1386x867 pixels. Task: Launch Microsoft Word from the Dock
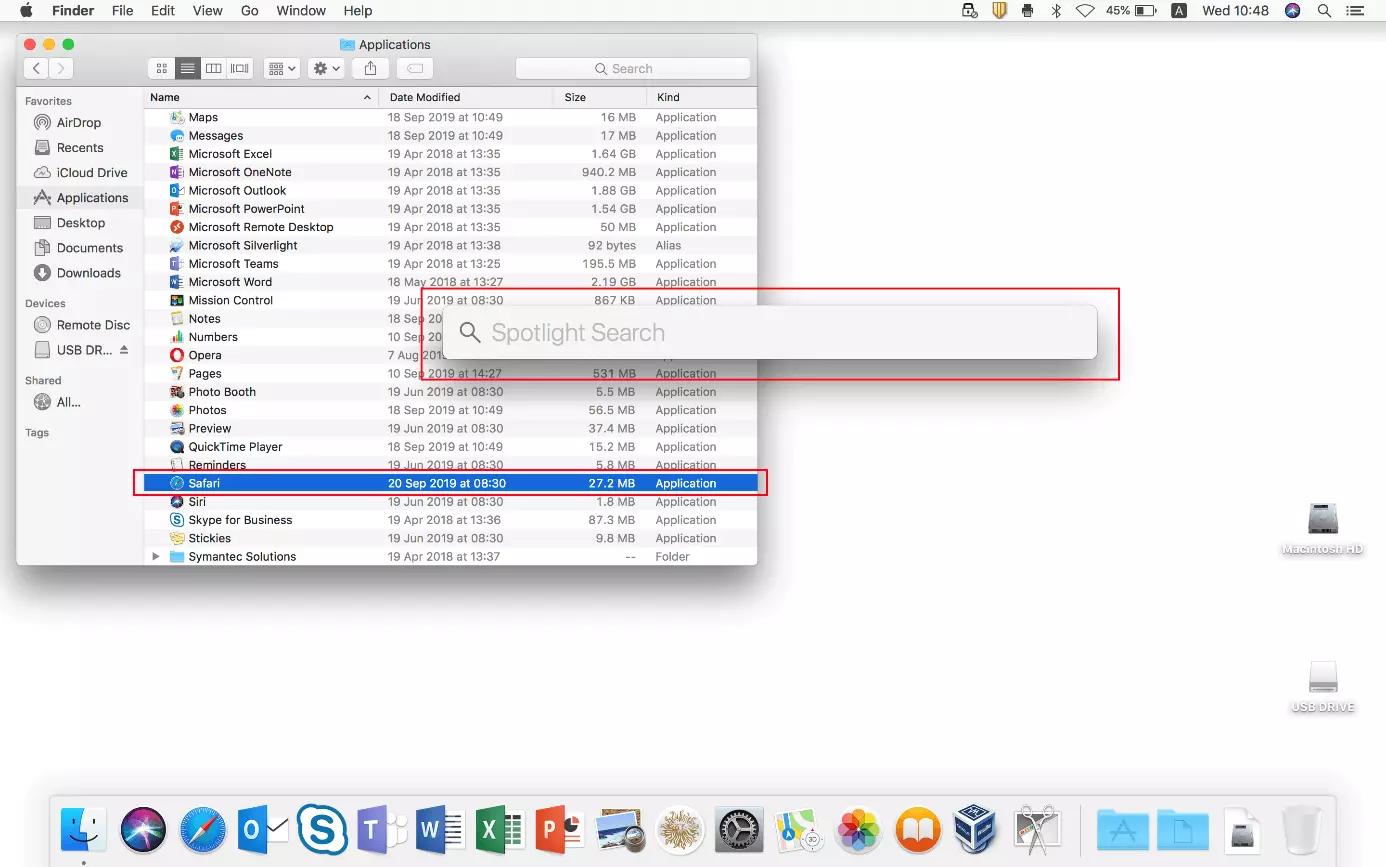[441, 829]
